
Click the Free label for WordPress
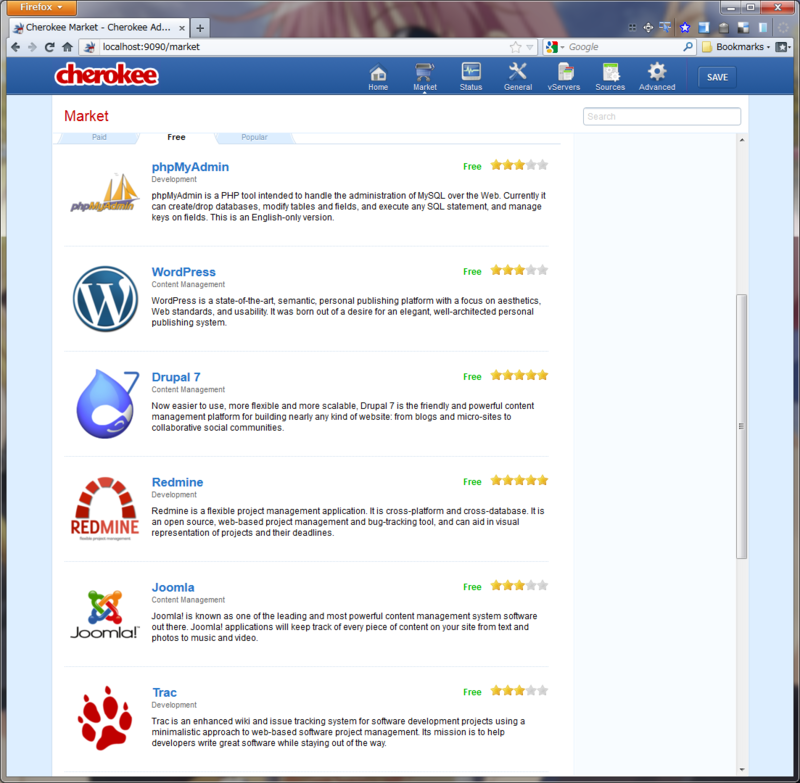(472, 271)
